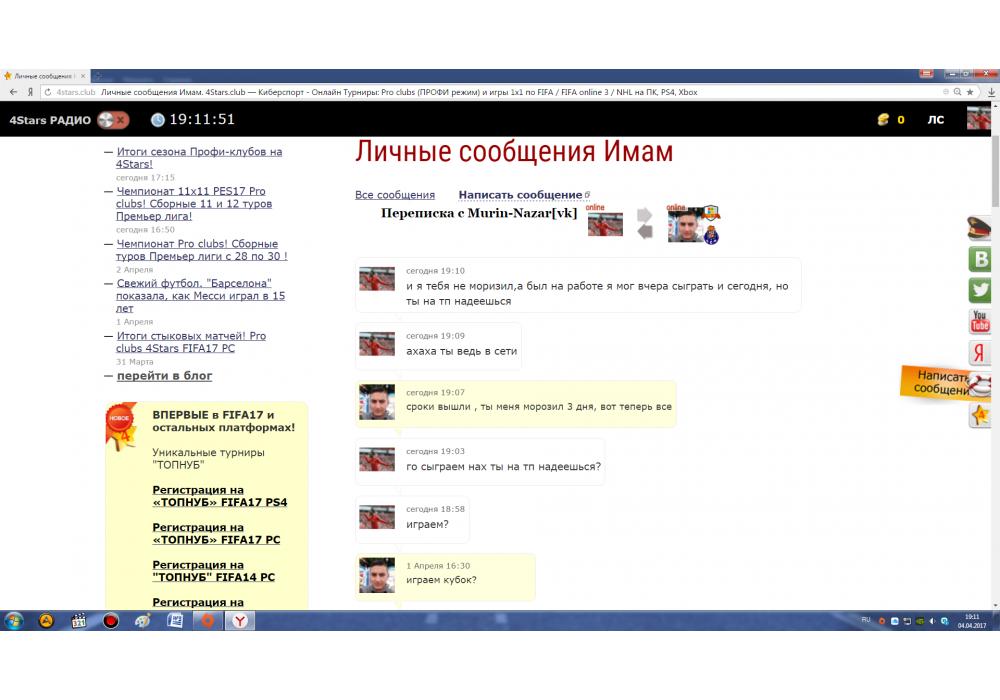Click the user avatar in the top bar
This screenshot has width=1000, height=700.
(977, 120)
